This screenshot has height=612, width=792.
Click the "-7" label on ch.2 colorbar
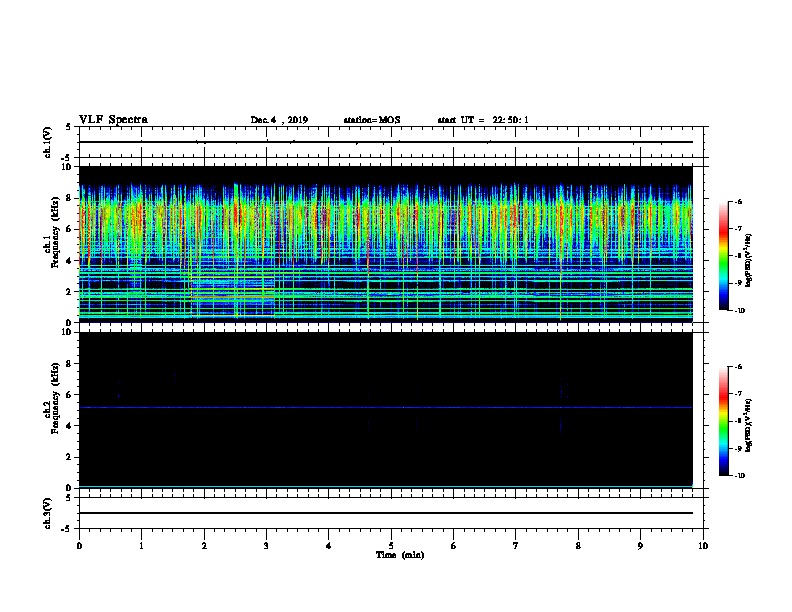pos(738,394)
